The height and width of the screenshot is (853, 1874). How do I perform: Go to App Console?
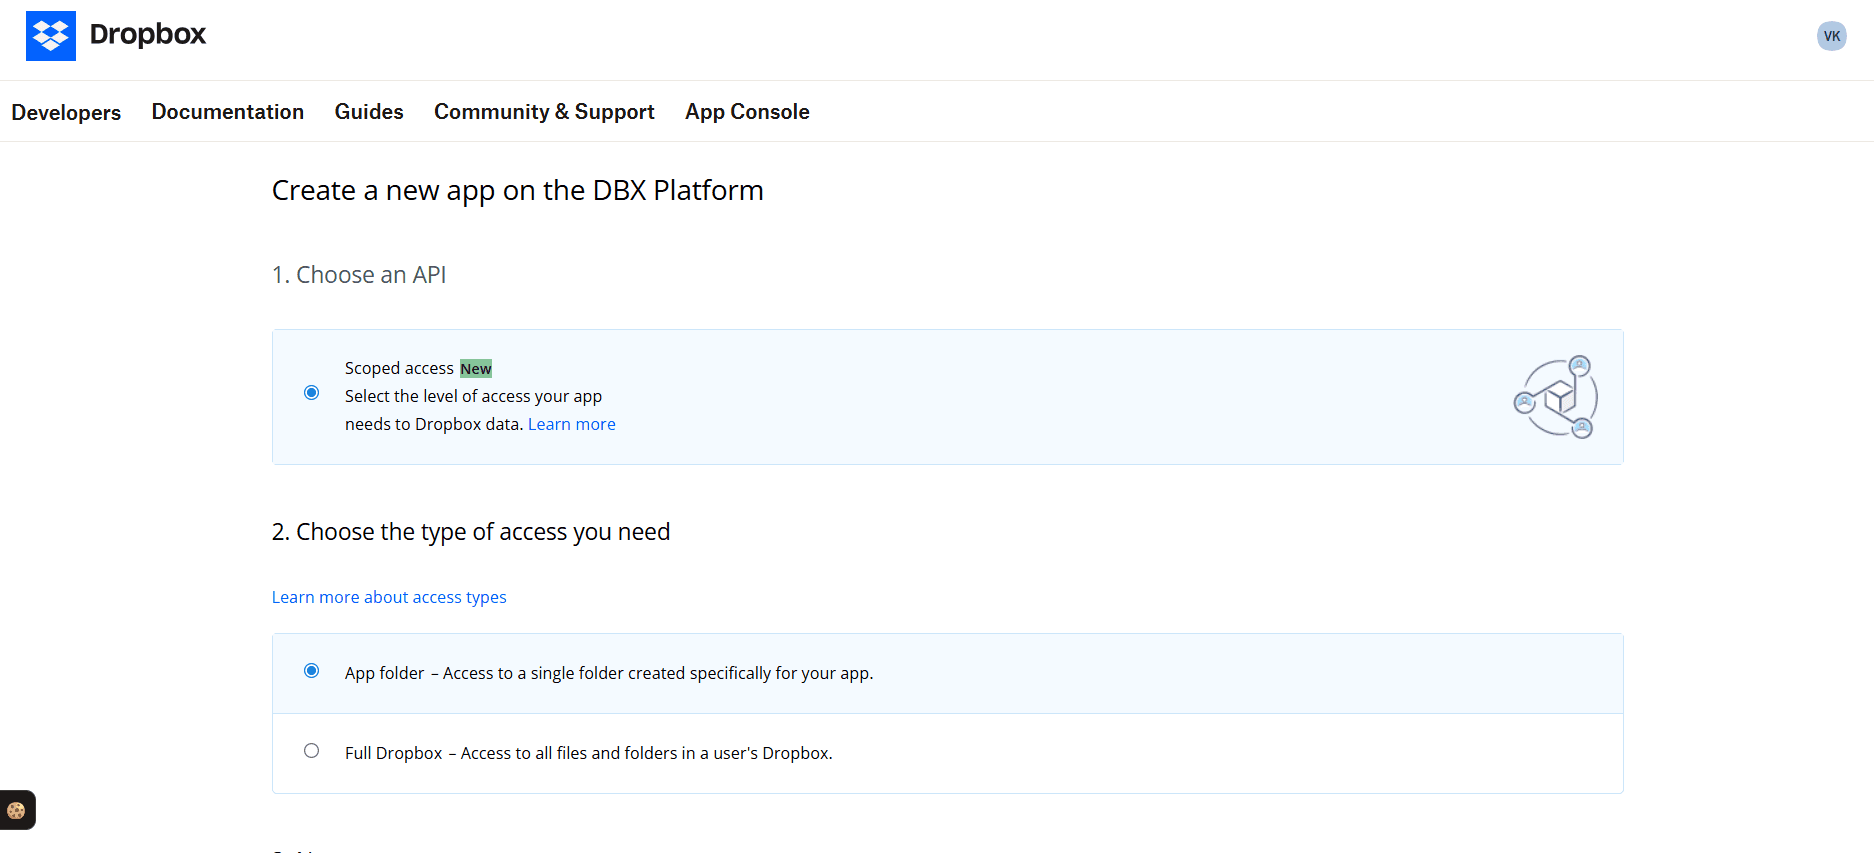pyautogui.click(x=747, y=112)
